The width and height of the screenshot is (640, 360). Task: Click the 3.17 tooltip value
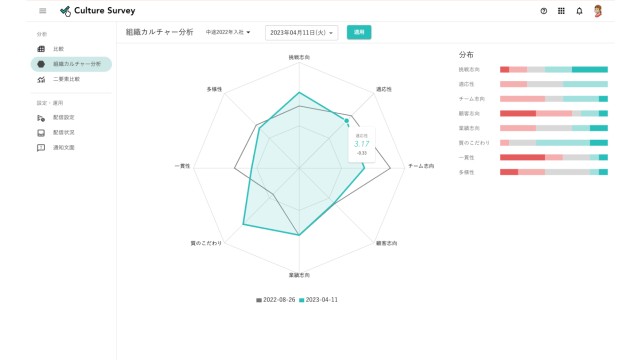tap(362, 144)
